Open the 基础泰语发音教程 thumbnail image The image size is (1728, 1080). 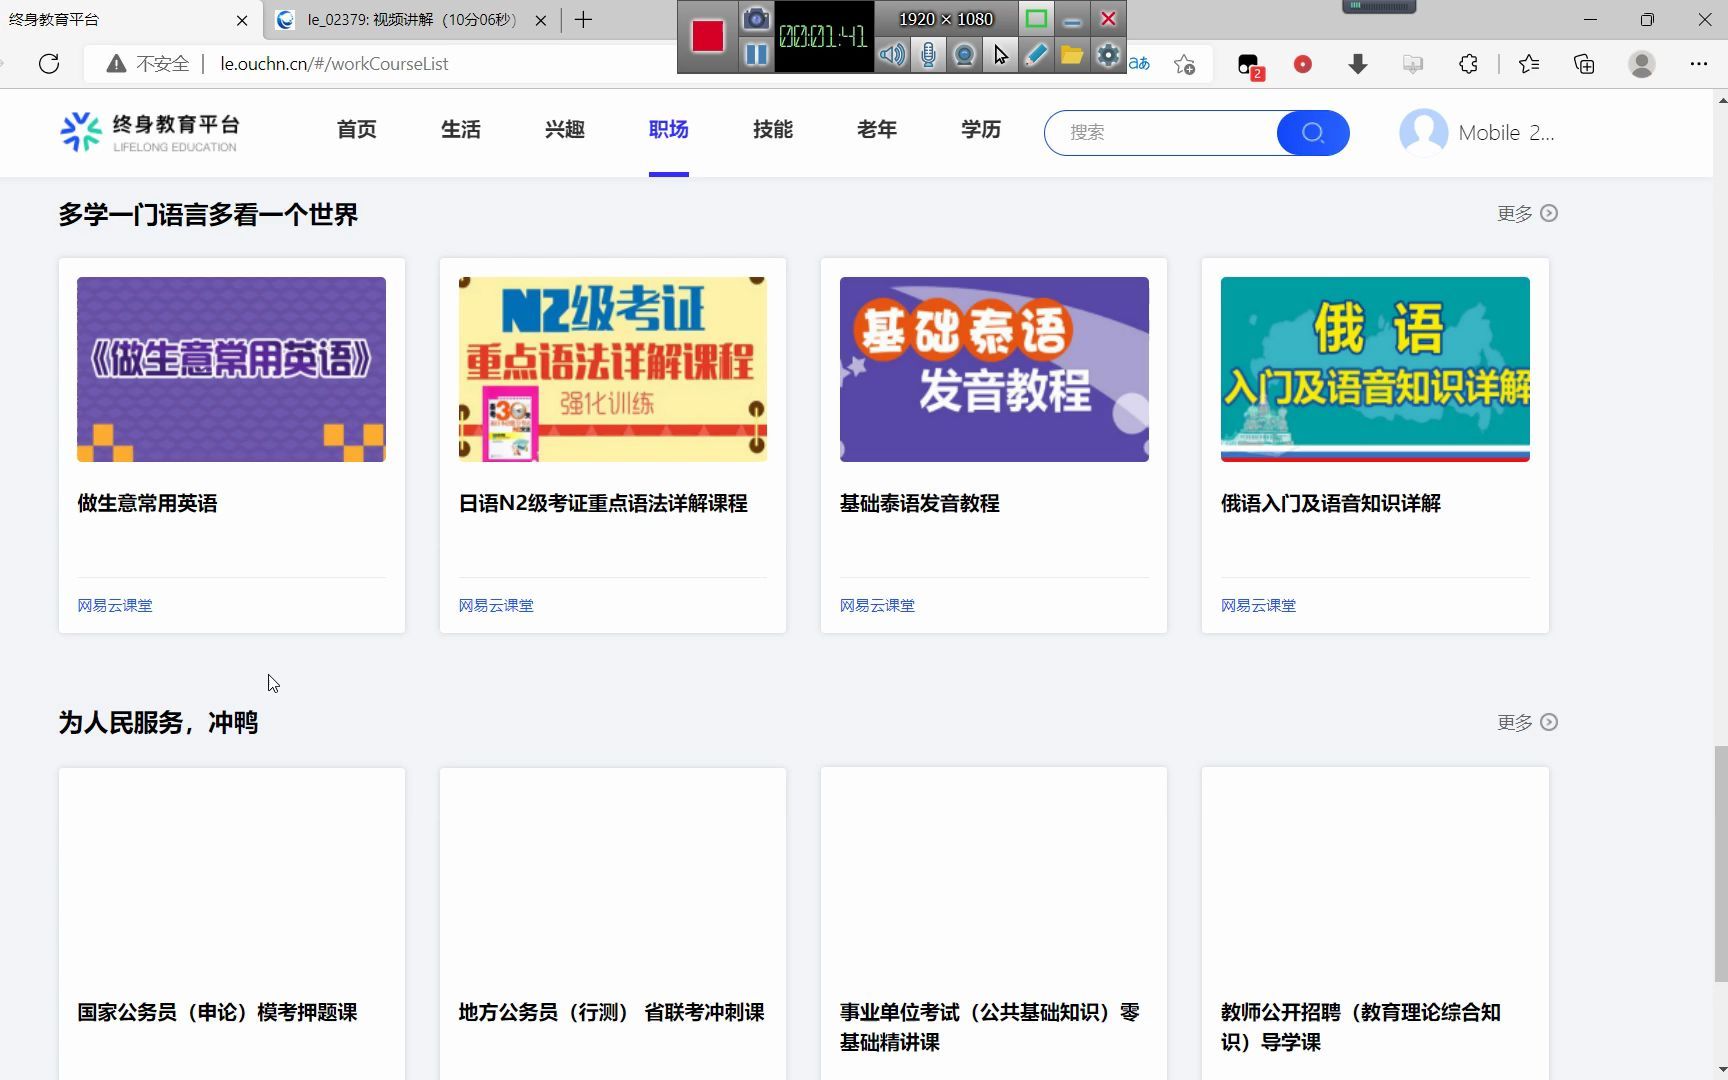tap(994, 369)
